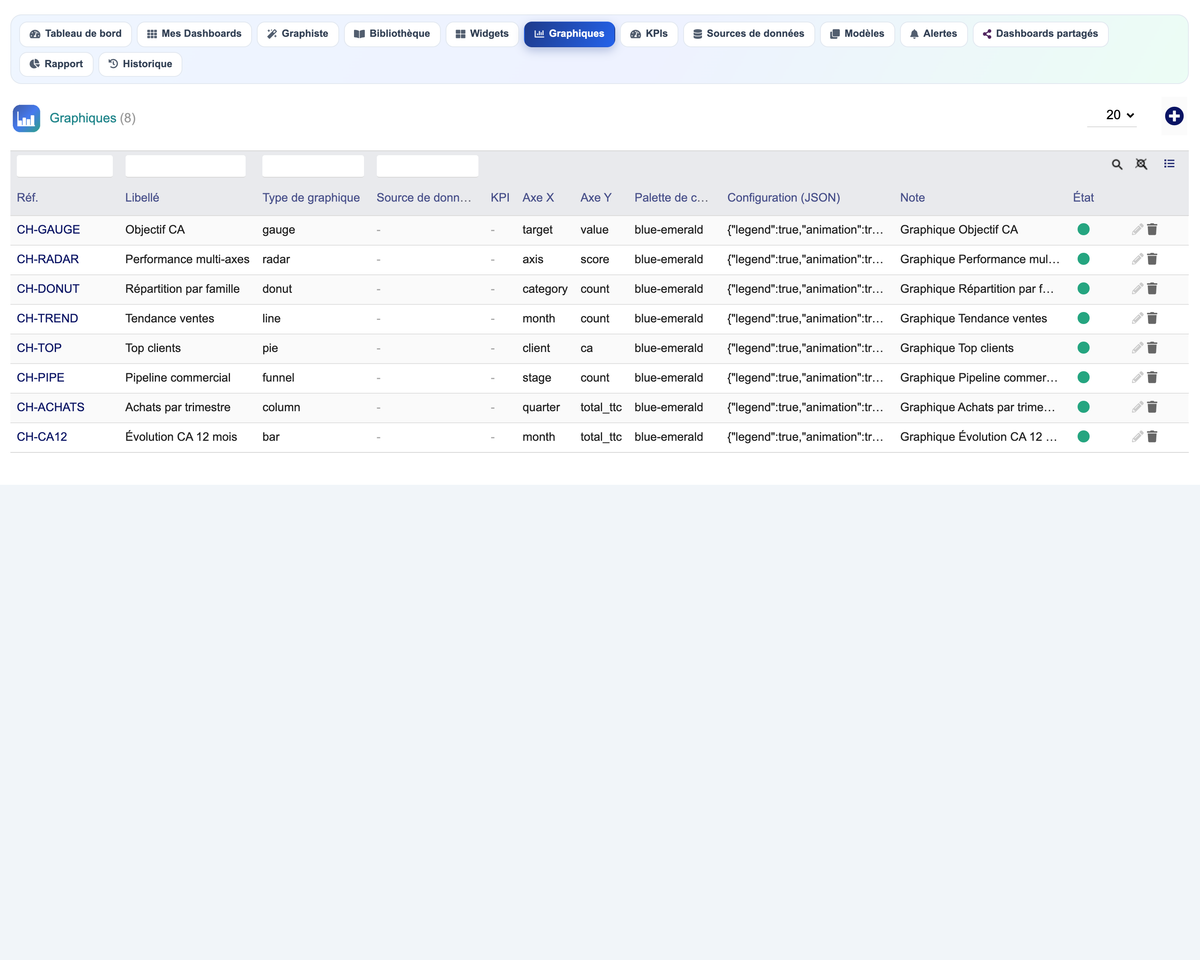
Task: Toggle status dot of CH-RADAR row
Action: (1083, 259)
